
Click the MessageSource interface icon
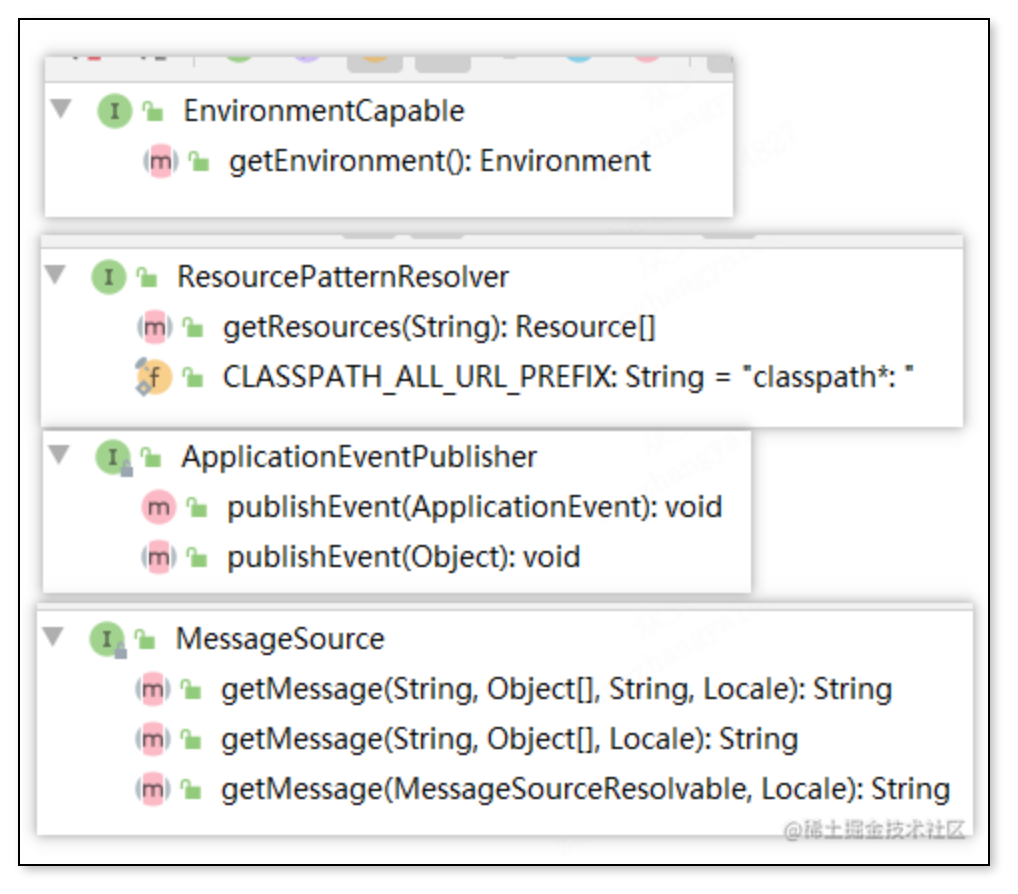tap(107, 639)
